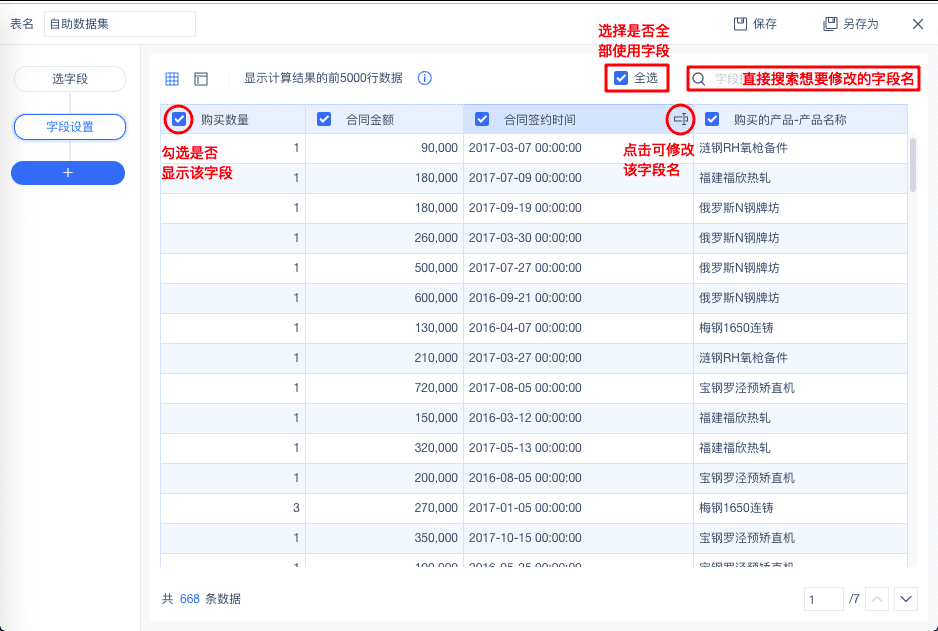
Task: Click the info icon beside 5000行数据
Action: pyautogui.click(x=425, y=78)
